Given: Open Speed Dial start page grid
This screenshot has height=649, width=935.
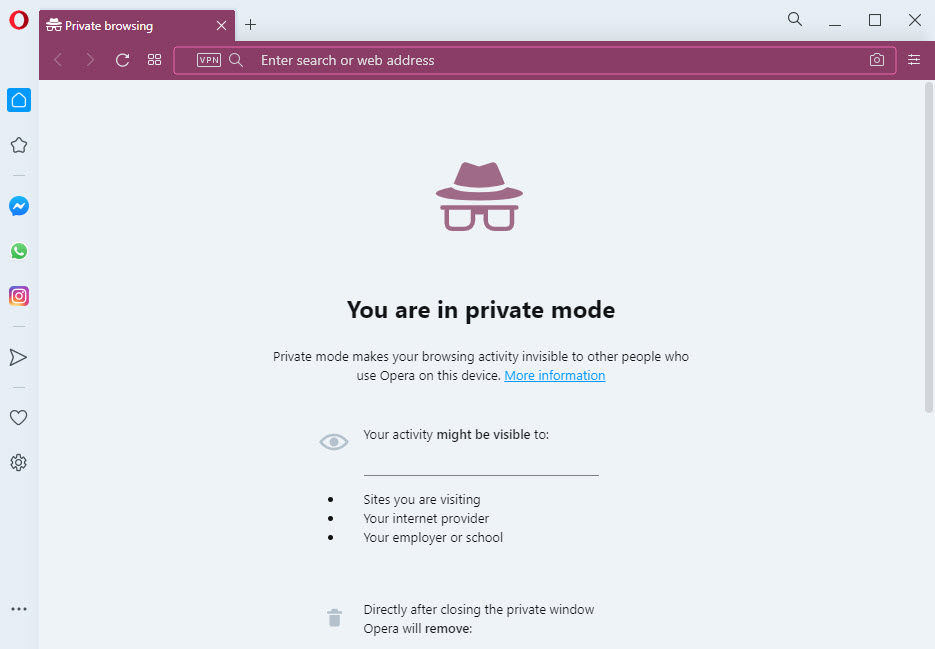Looking at the screenshot, I should [154, 60].
